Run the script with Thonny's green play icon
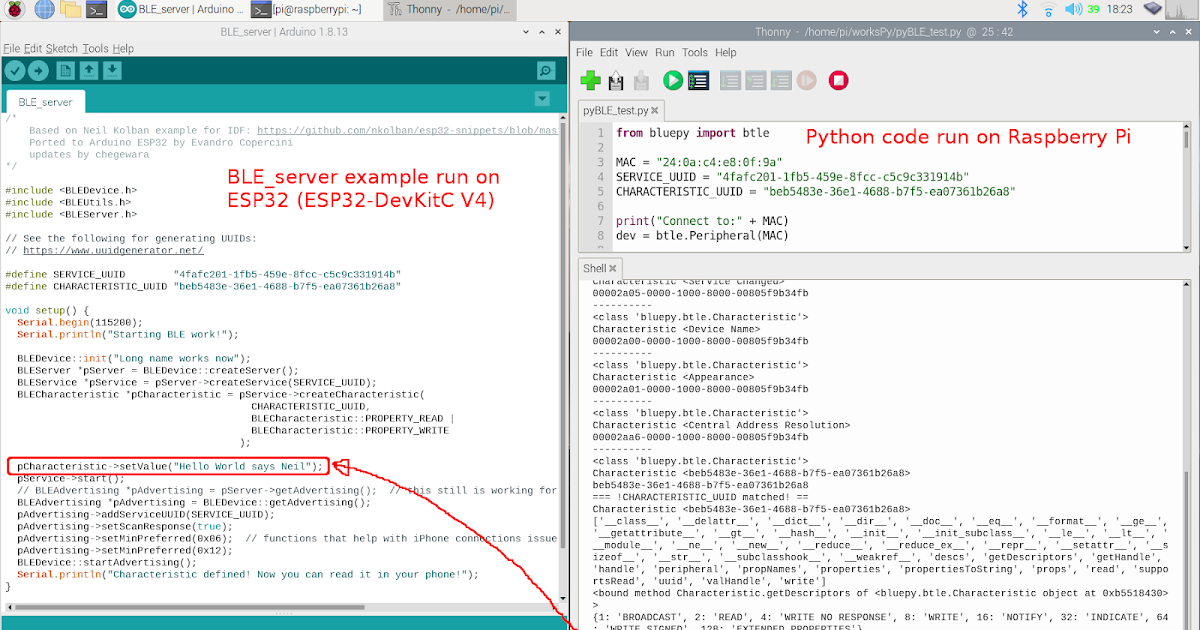The height and width of the screenshot is (630, 1200). [x=672, y=80]
